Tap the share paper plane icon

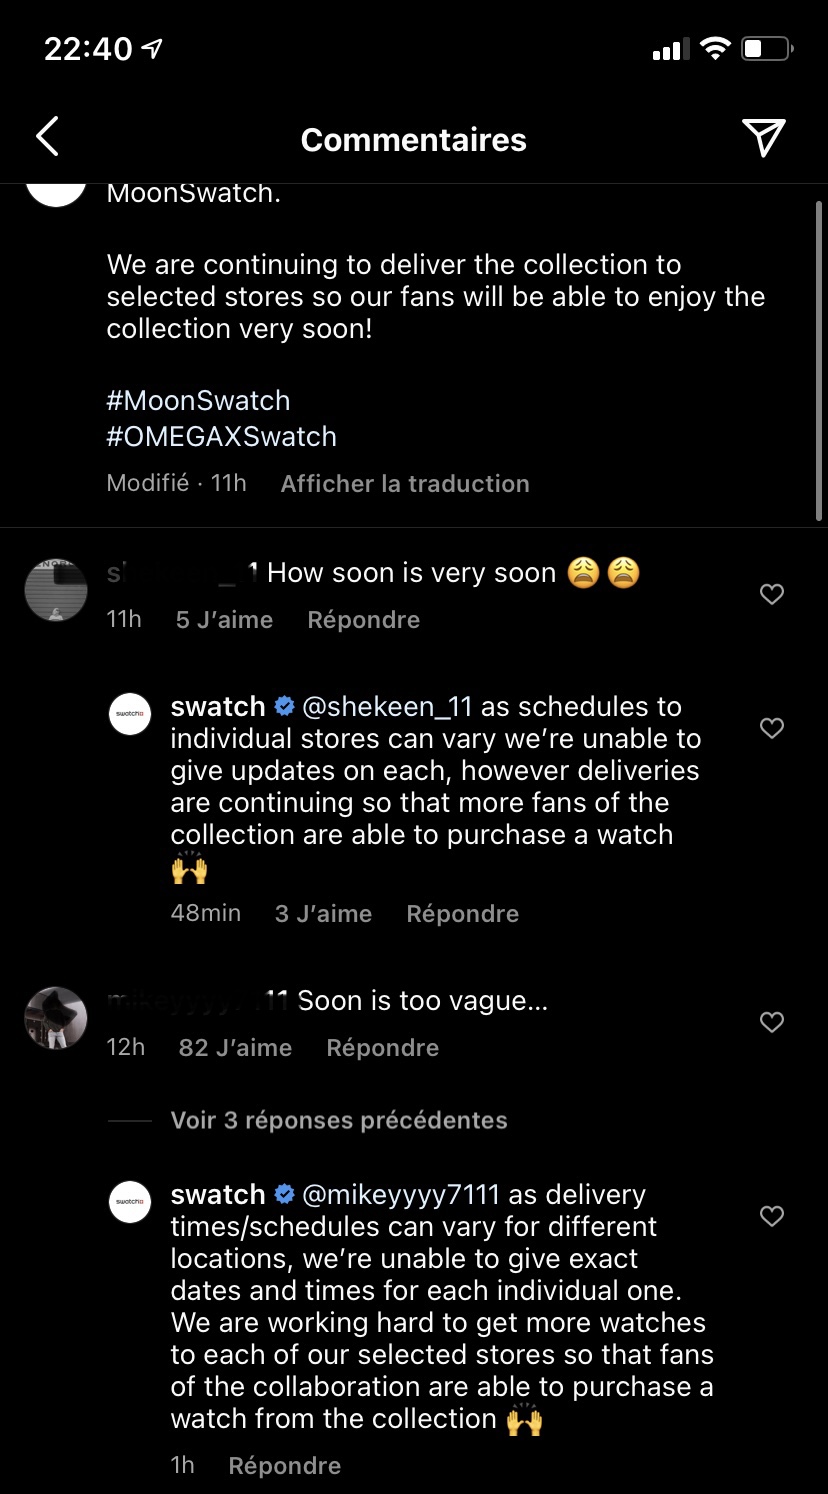coord(763,137)
